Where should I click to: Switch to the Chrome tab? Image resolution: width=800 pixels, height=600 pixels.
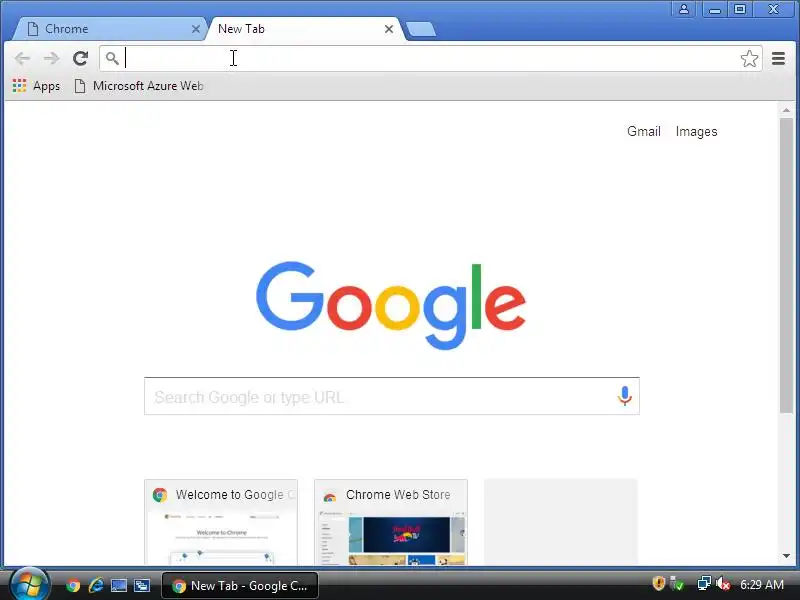pyautogui.click(x=109, y=29)
